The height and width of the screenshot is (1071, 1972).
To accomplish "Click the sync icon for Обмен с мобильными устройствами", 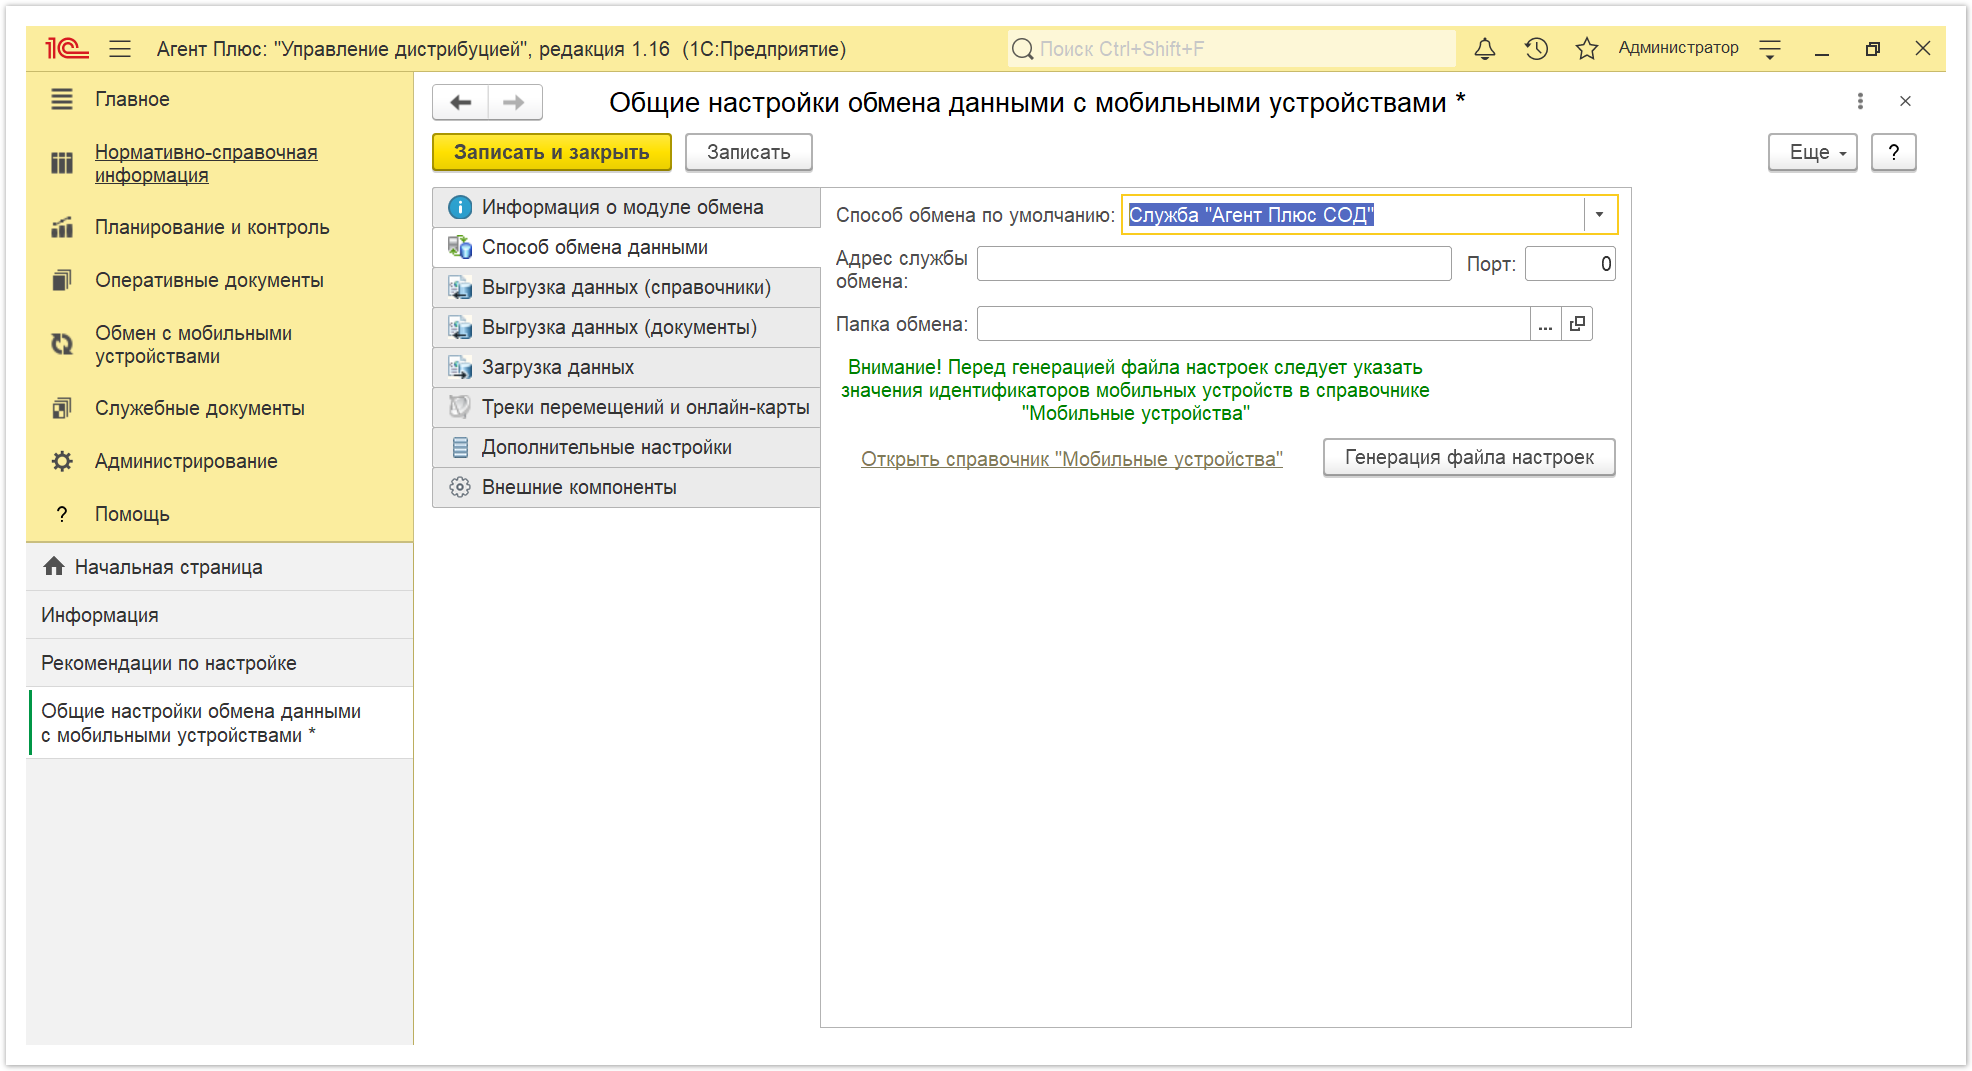I will 62,344.
